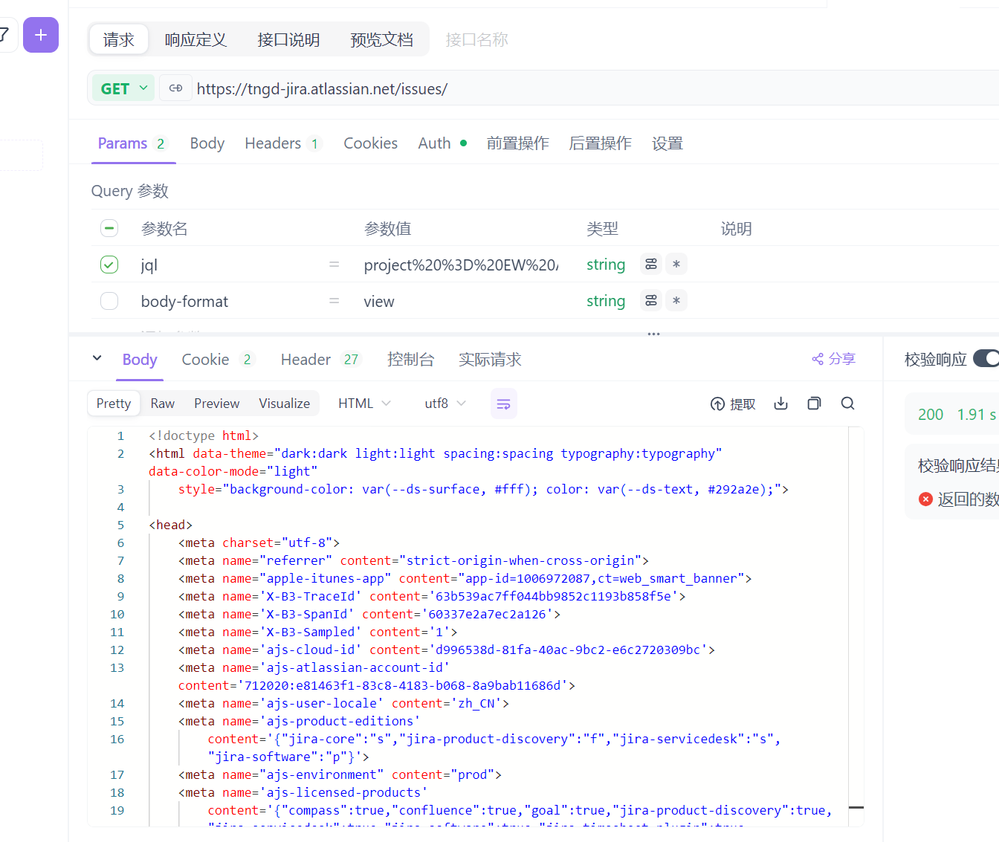Open the string type of body-format row

[x=605, y=301]
